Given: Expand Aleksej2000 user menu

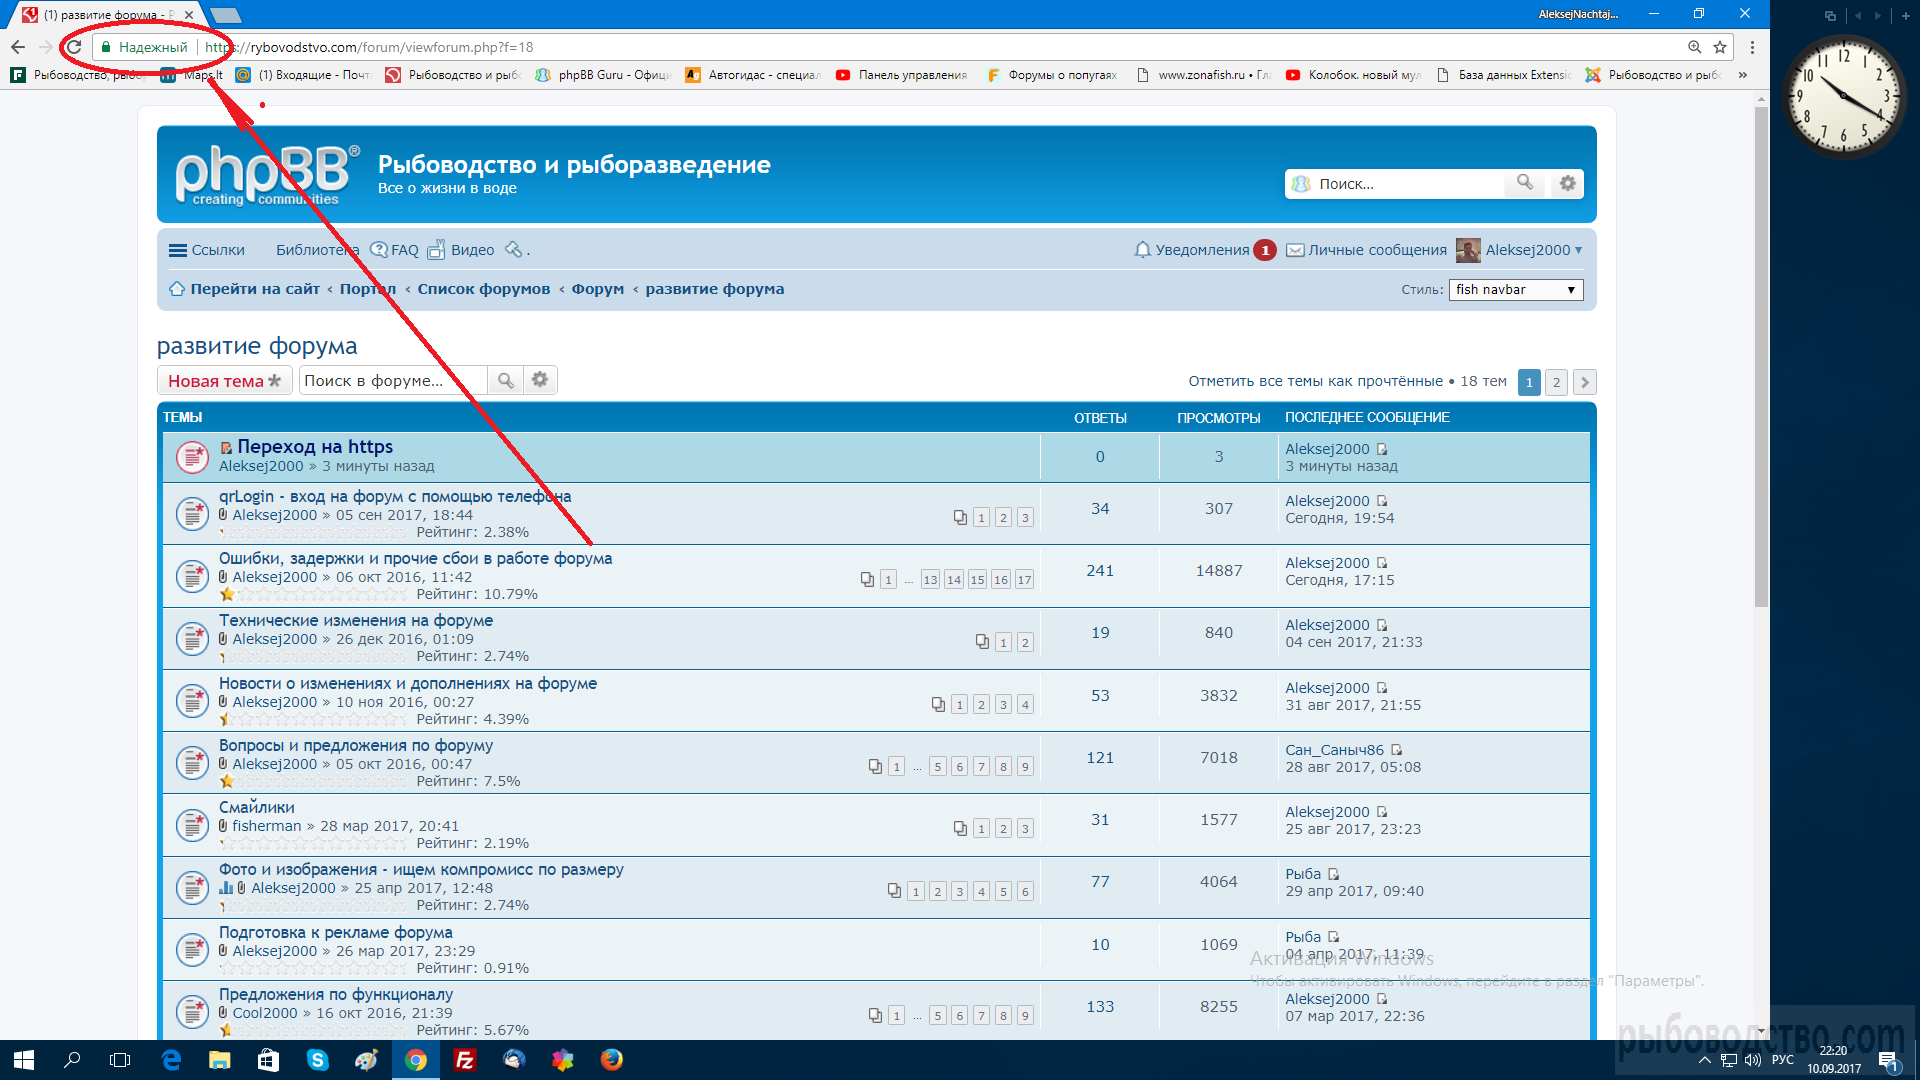Looking at the screenshot, I should click(1533, 250).
